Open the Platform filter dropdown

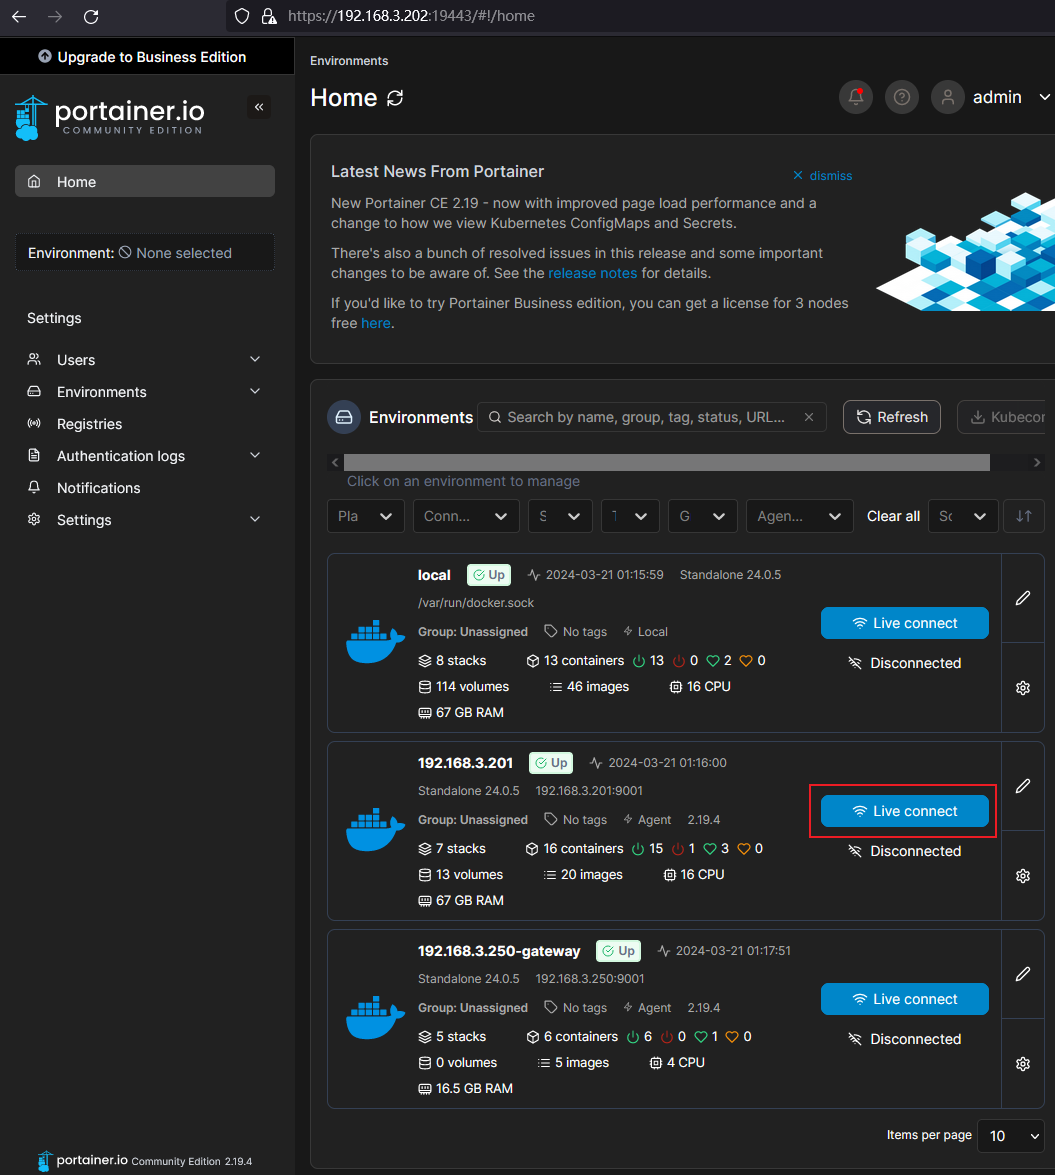coord(366,516)
